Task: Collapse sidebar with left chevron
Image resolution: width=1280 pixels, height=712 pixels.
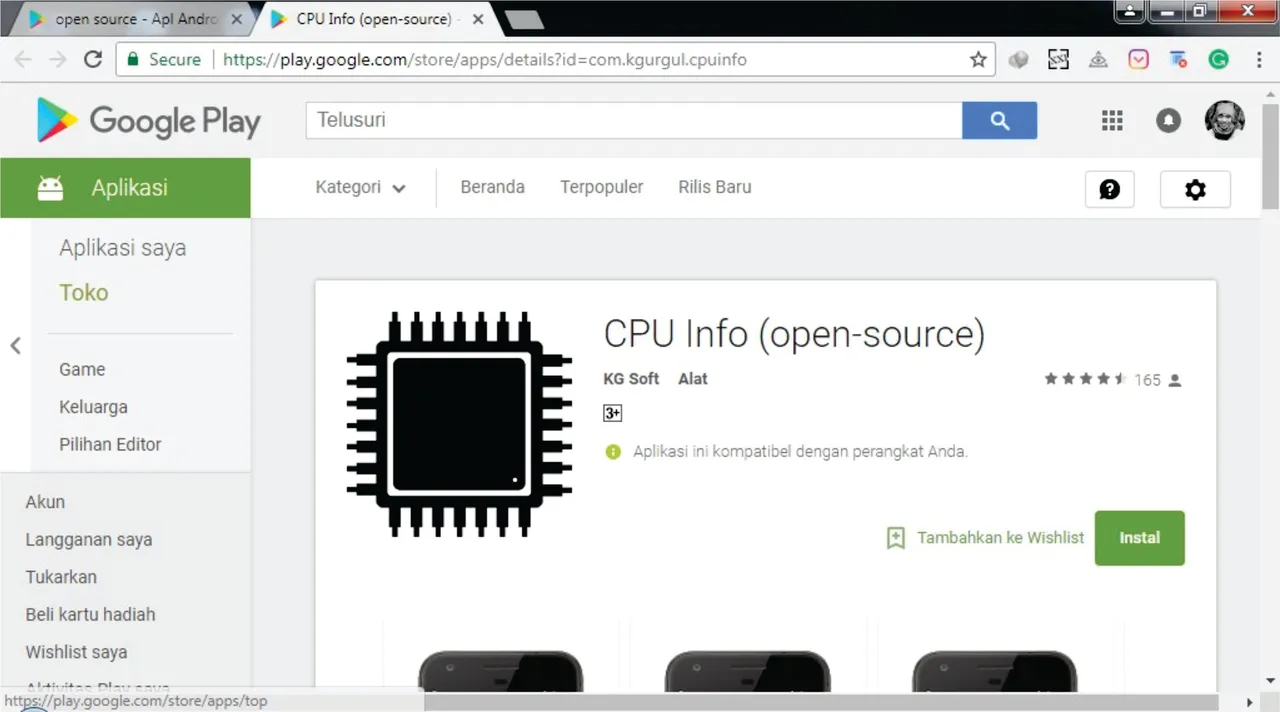Action: (15, 346)
